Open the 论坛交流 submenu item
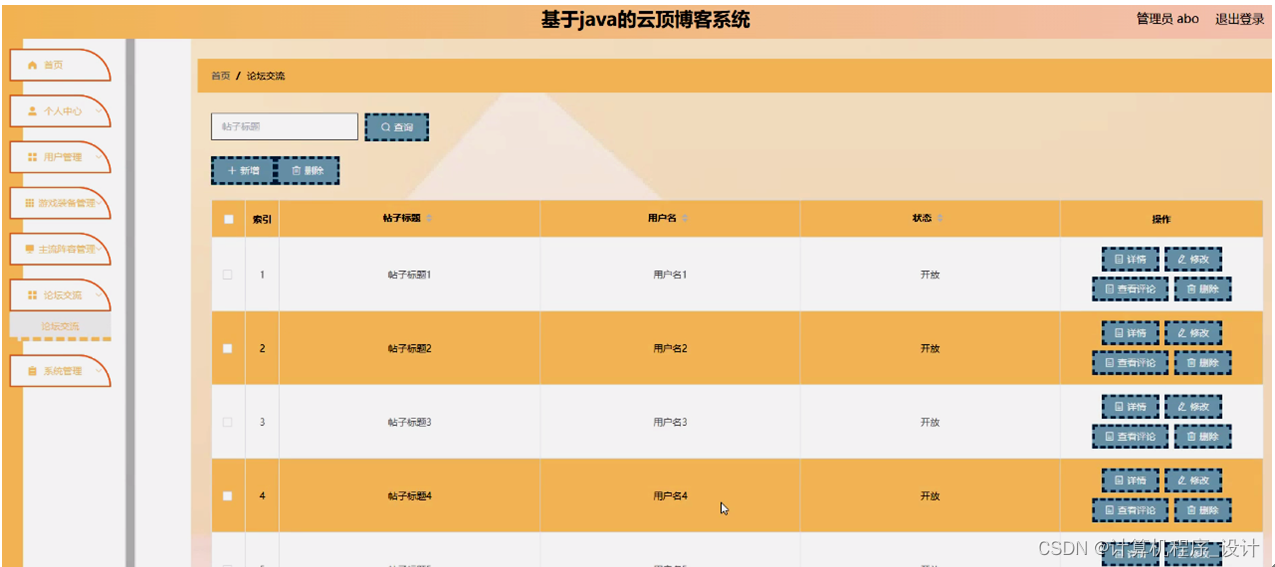The height and width of the screenshot is (567, 1275). (60, 326)
